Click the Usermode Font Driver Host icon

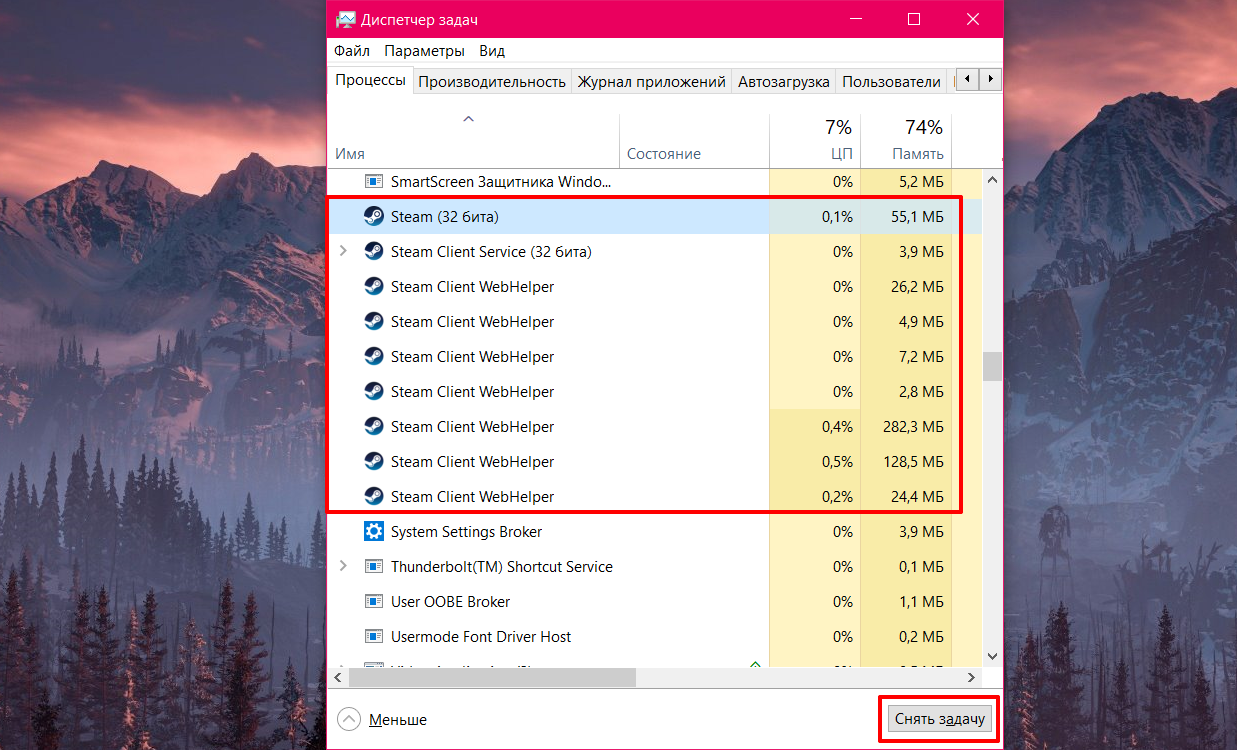click(x=374, y=637)
